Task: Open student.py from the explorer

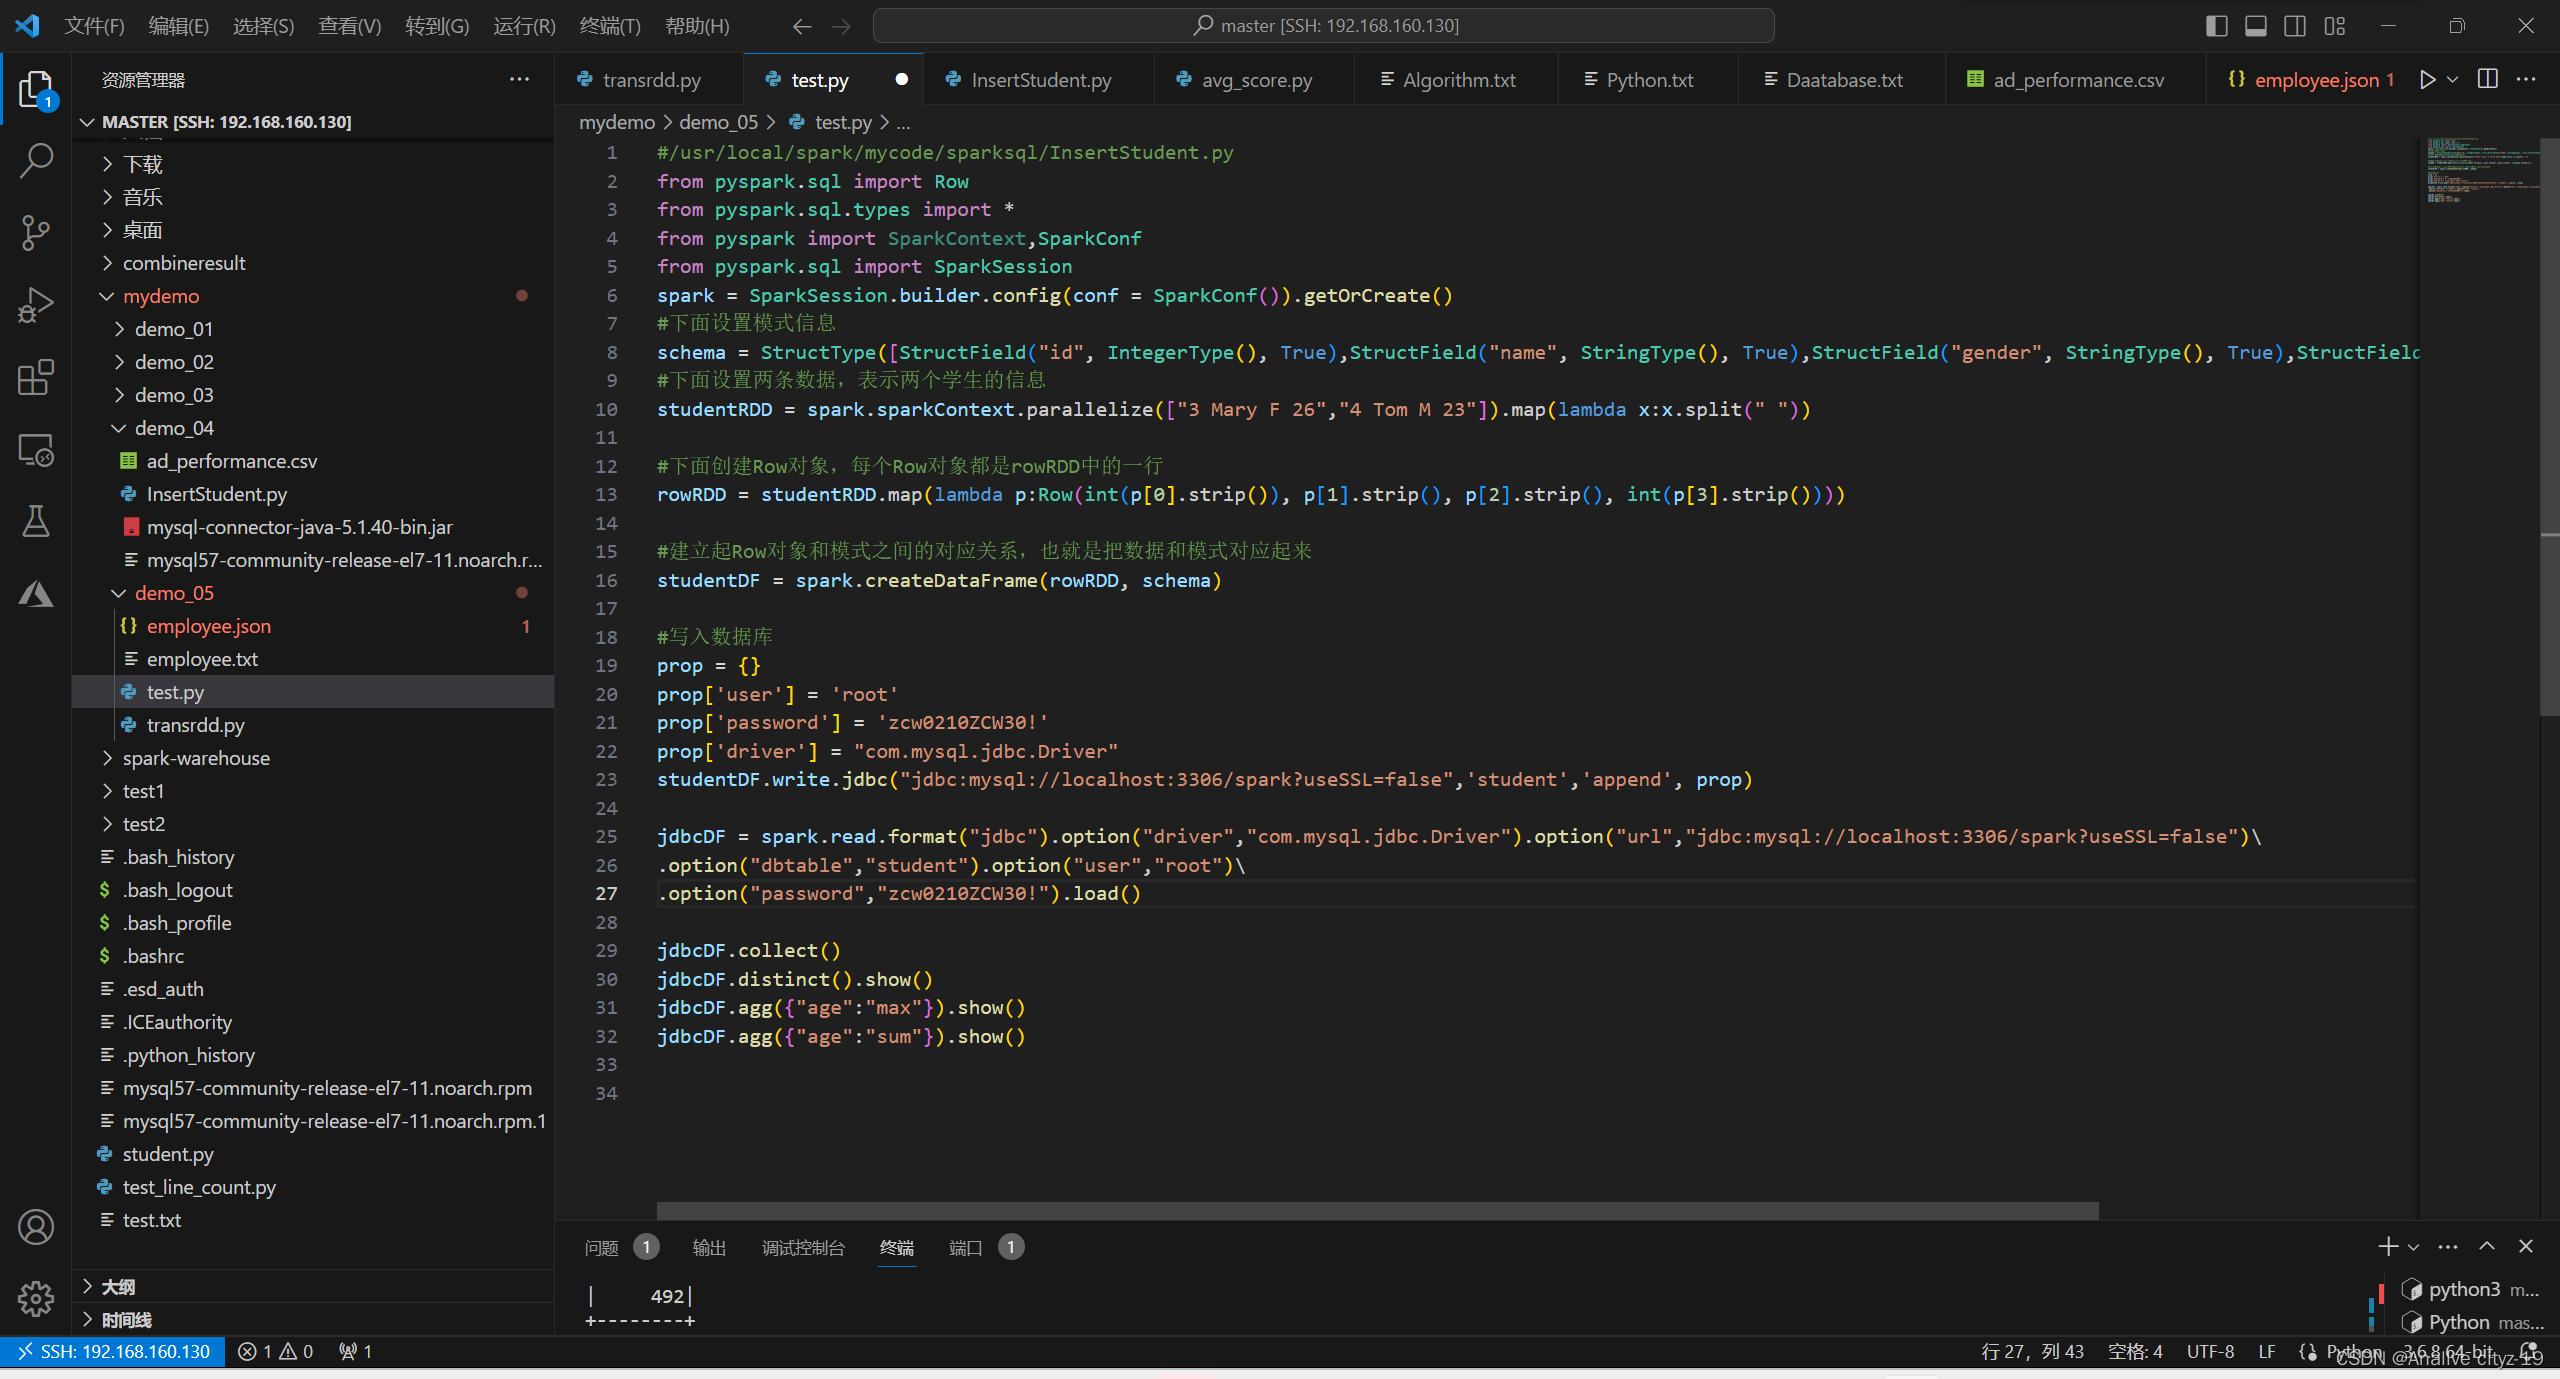Action: (313, 1154)
